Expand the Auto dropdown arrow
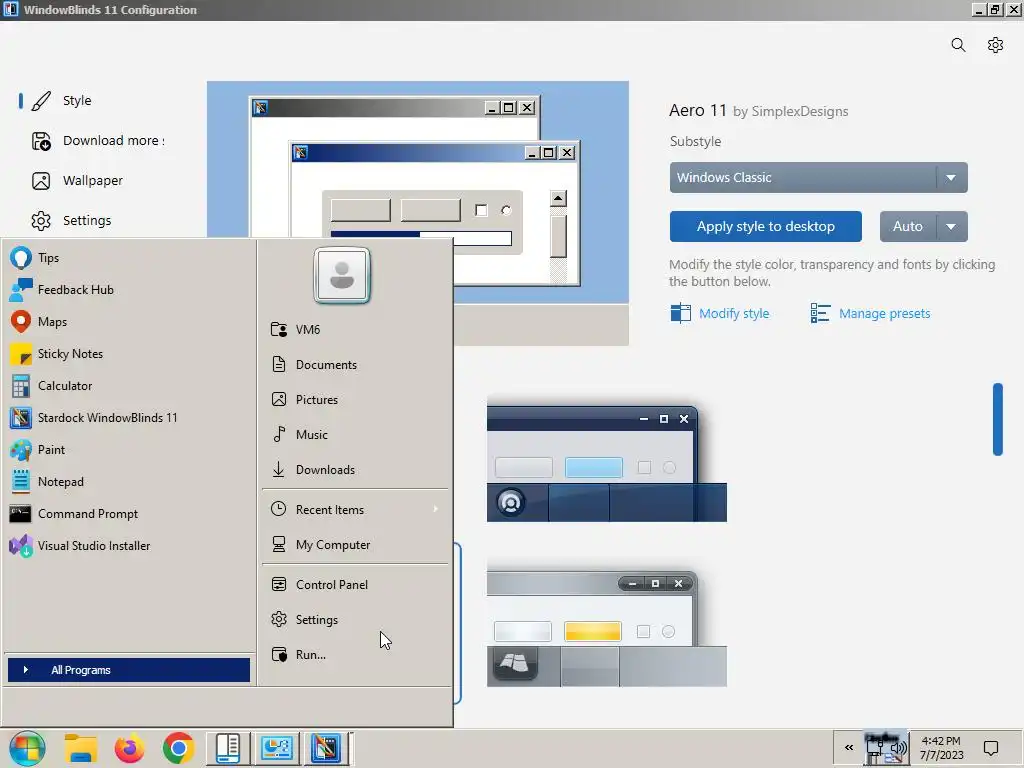 pyautogui.click(x=952, y=227)
